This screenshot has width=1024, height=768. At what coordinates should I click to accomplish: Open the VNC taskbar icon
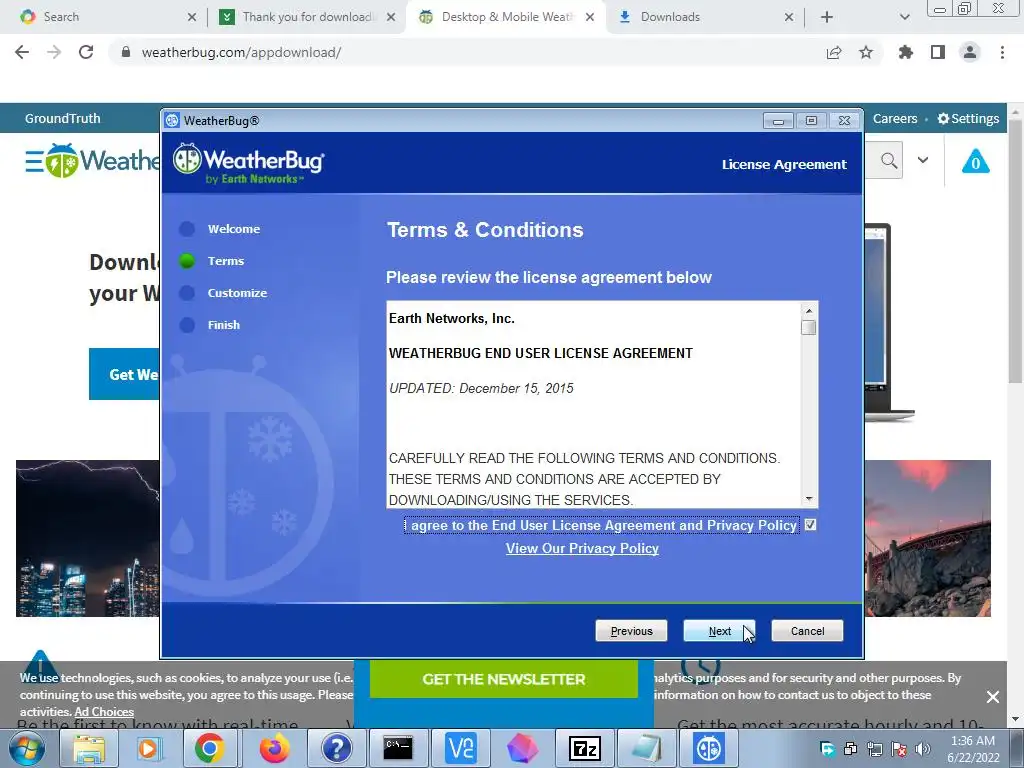tap(461, 748)
